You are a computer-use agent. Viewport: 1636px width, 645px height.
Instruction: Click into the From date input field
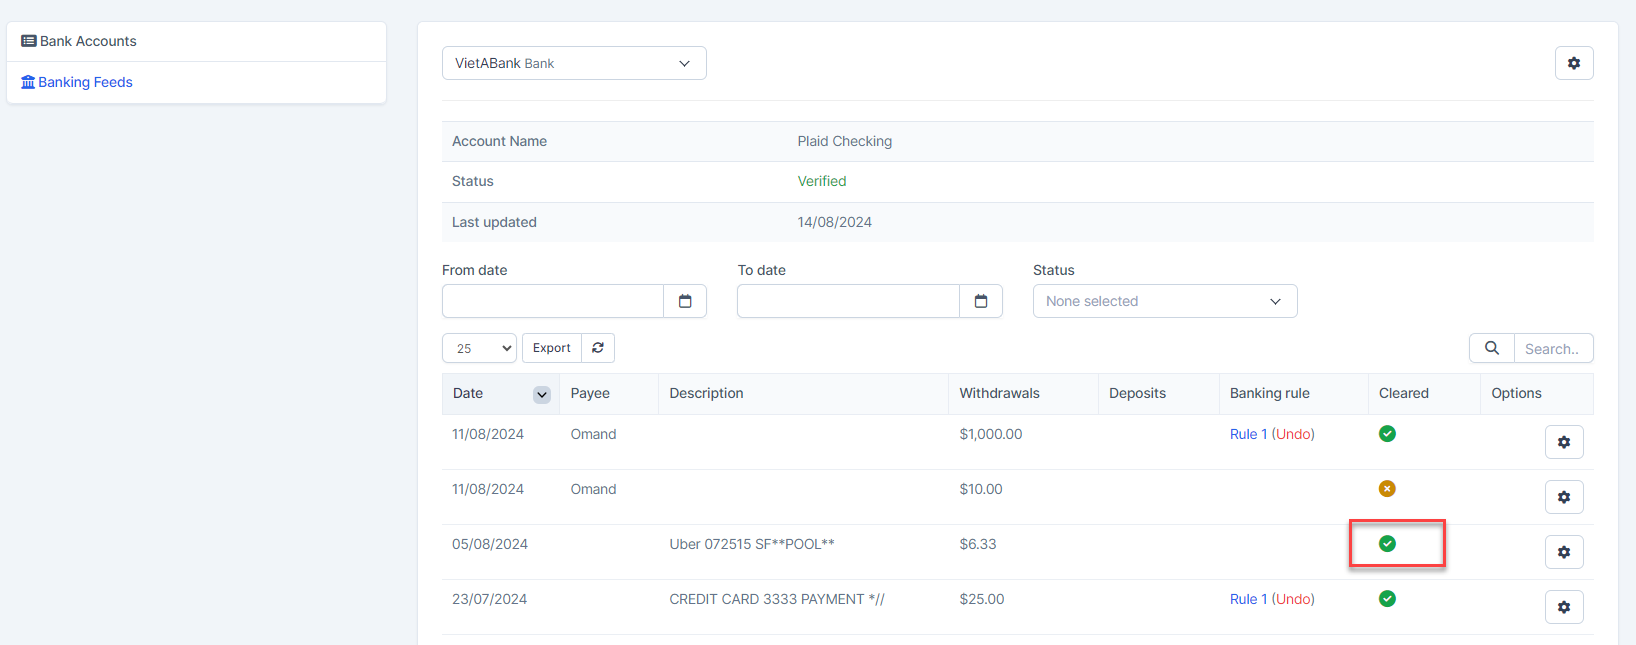[553, 301]
